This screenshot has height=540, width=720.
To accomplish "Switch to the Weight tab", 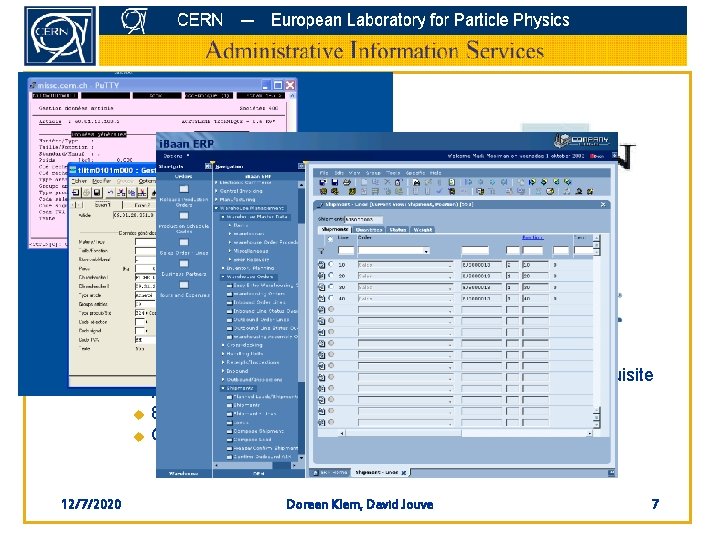I will pyautogui.click(x=422, y=230).
